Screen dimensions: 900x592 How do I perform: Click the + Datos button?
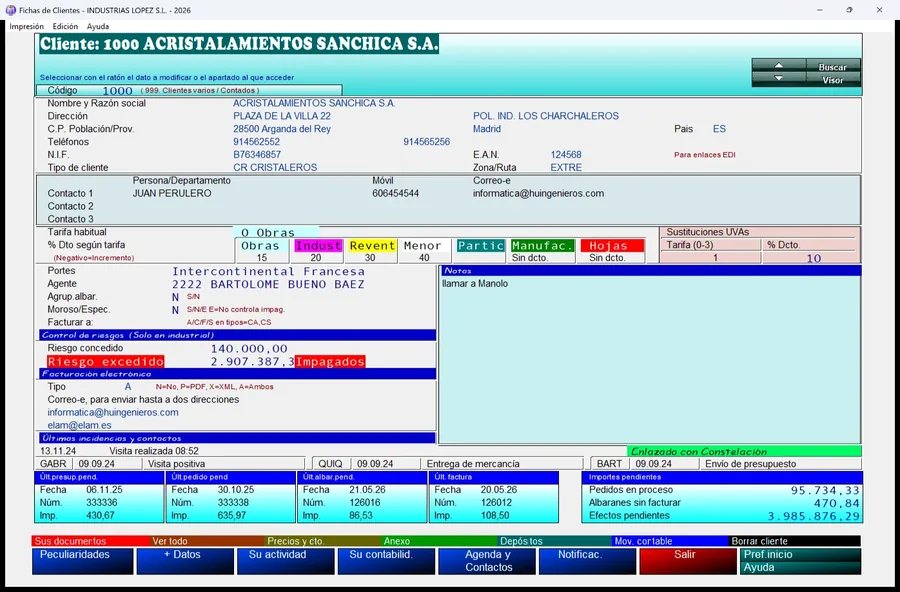tap(185, 561)
